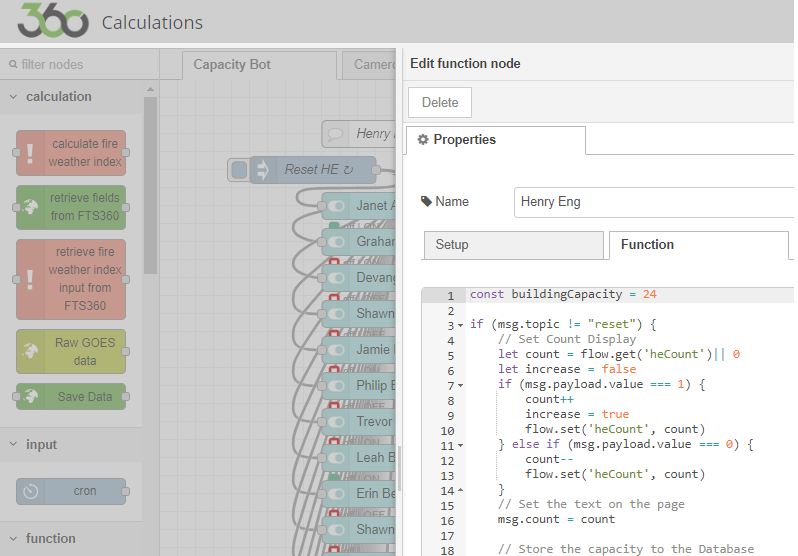
Task: Collapse the calculation palette category
Action: (x=13, y=96)
